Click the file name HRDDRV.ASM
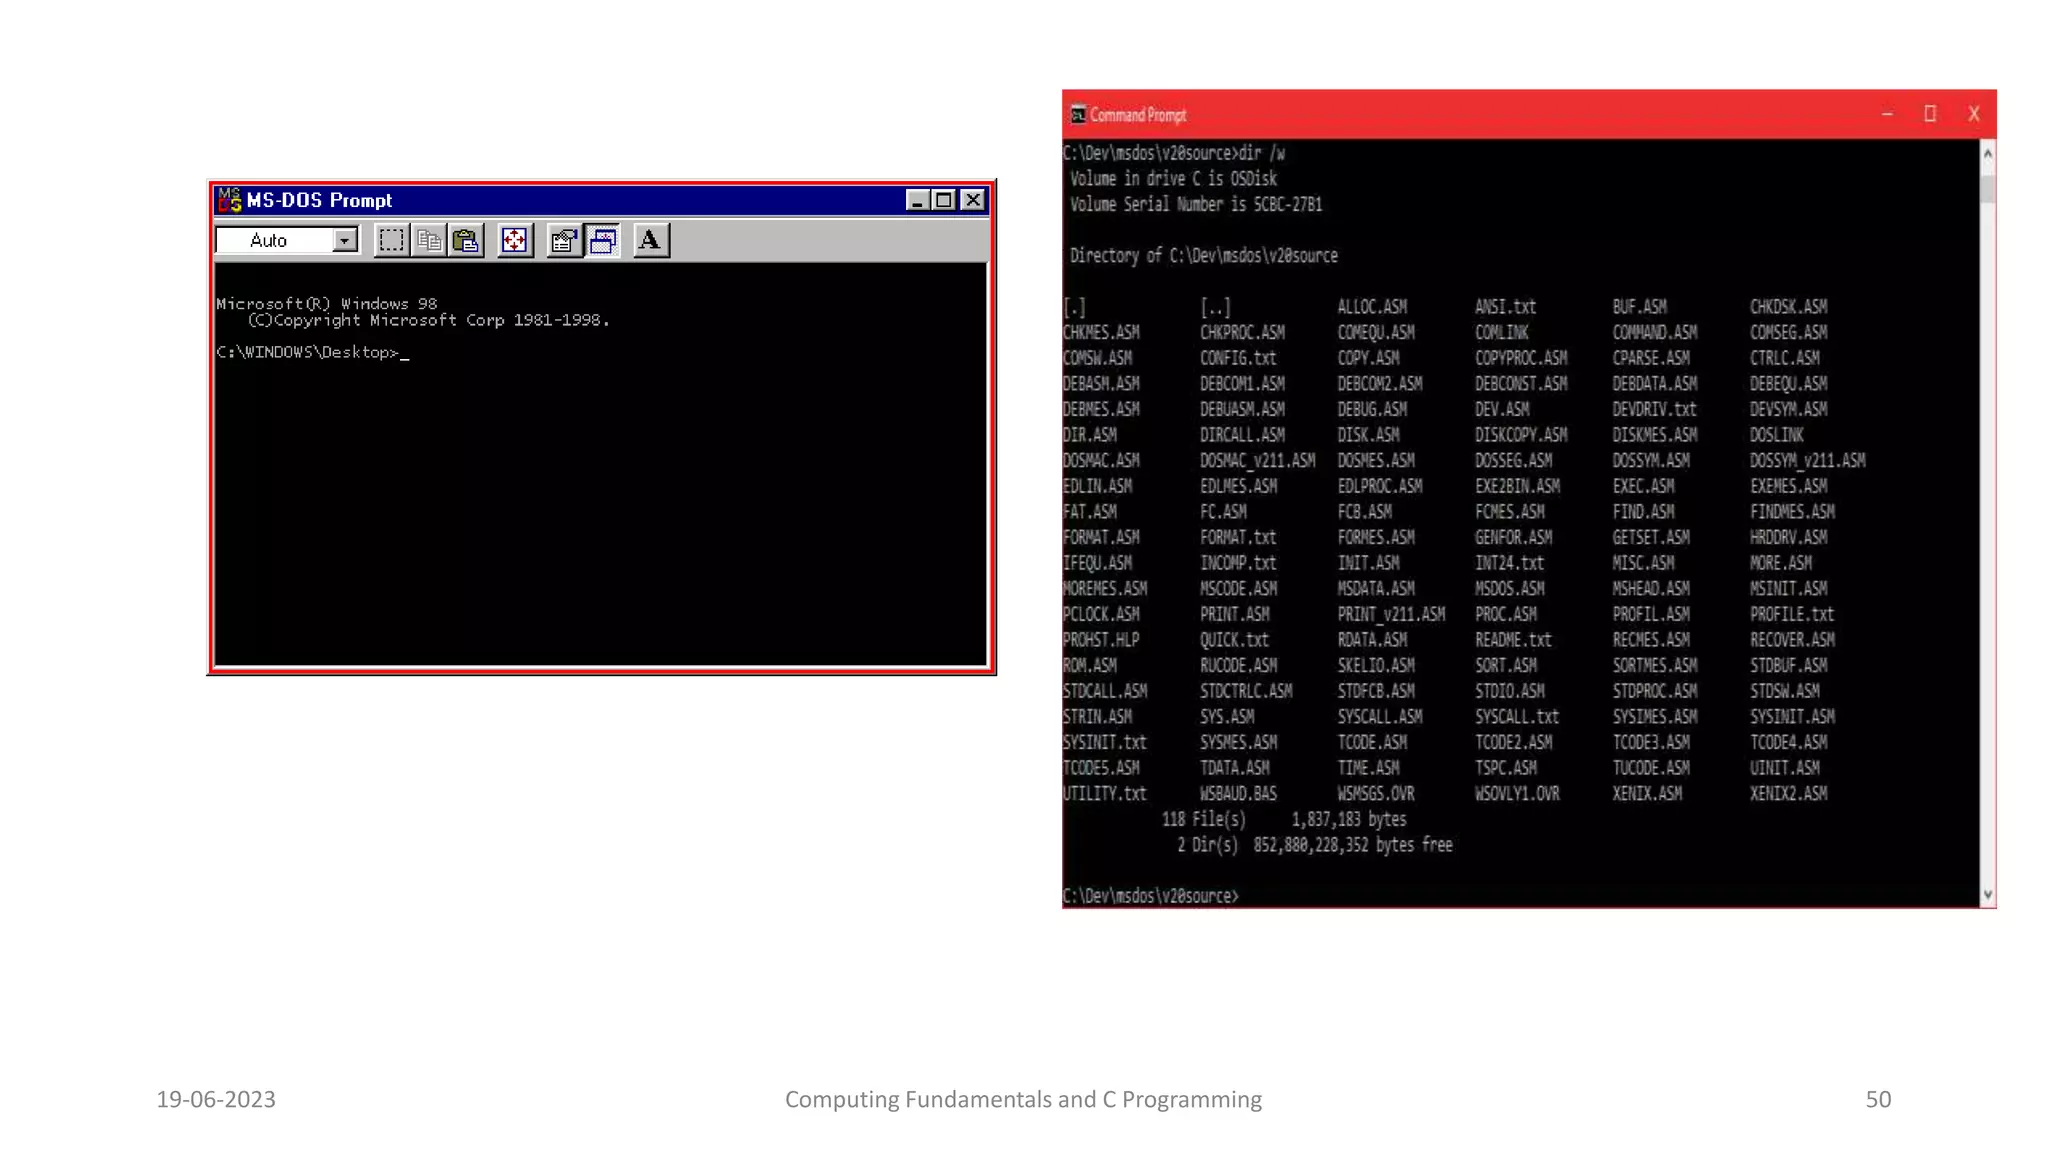 (1788, 538)
